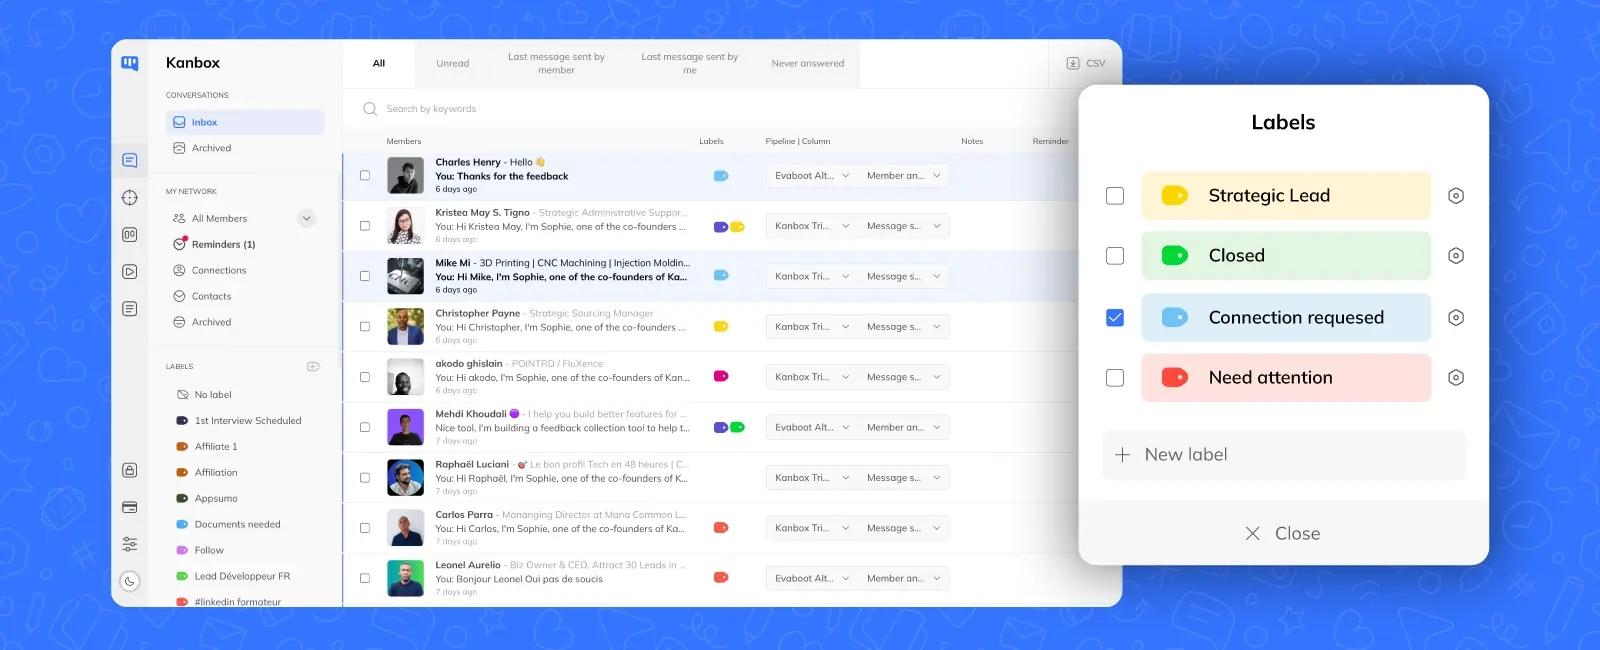Open pipeline dropdown on Mehdi Khoudali row

pos(811,428)
